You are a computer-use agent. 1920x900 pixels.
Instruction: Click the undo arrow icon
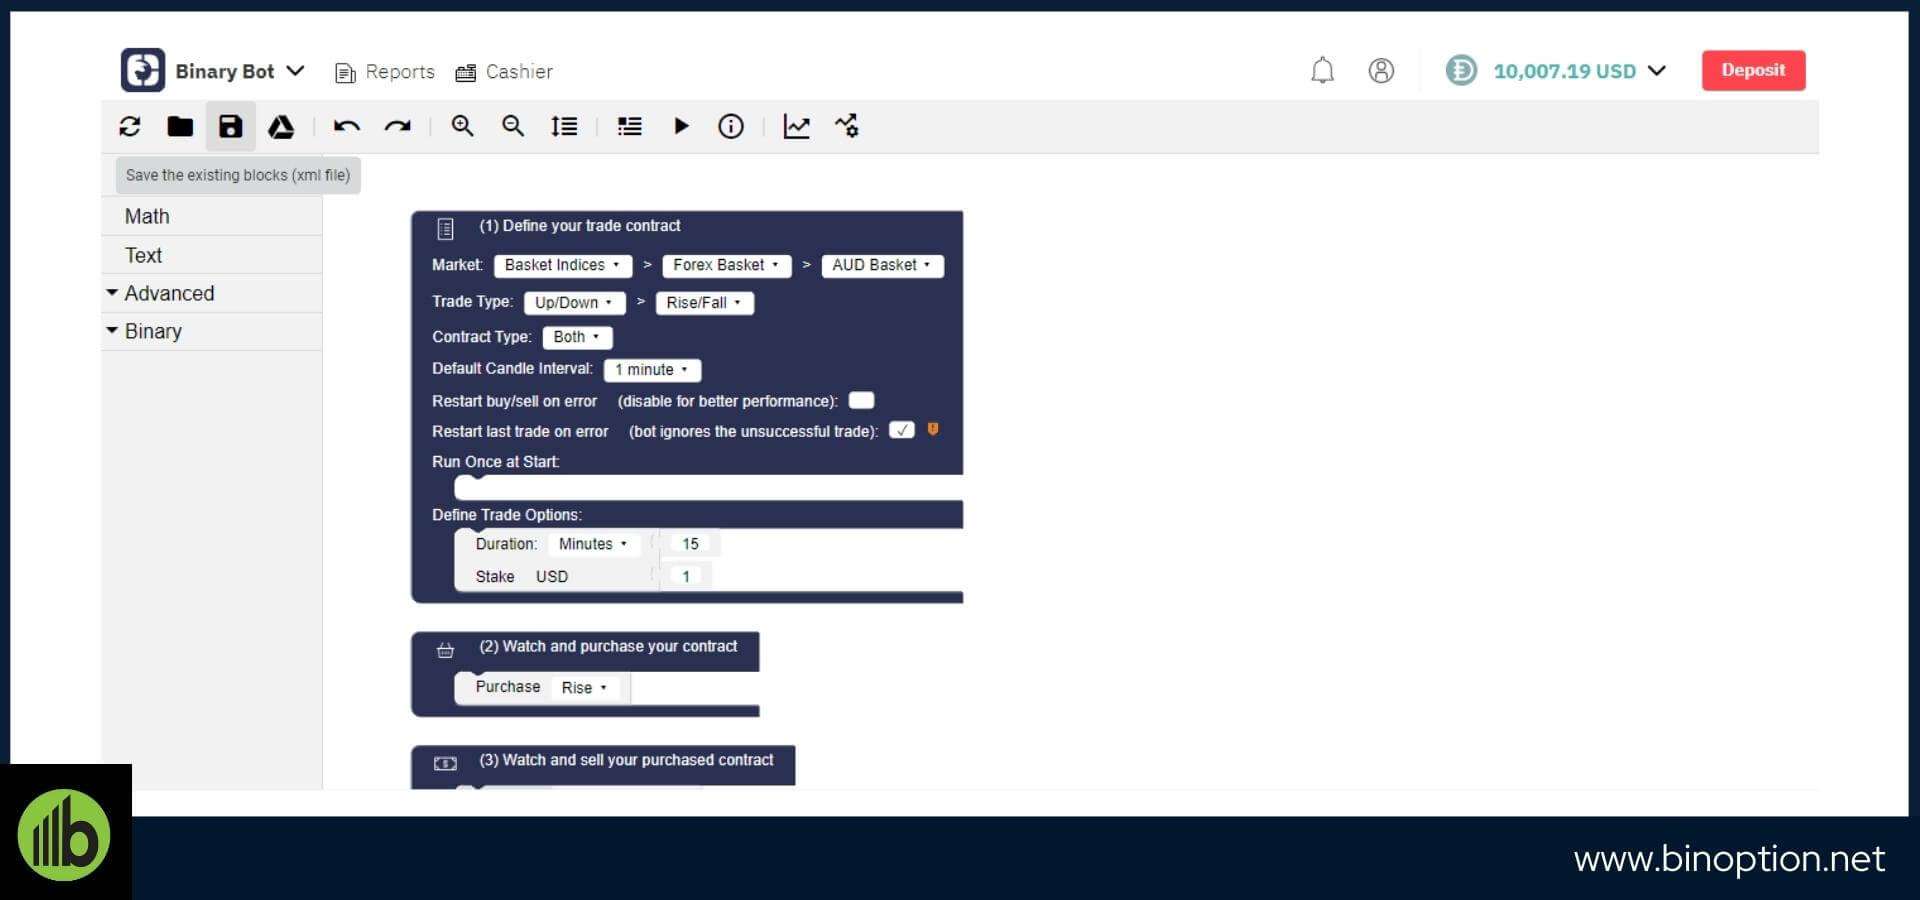tap(347, 126)
